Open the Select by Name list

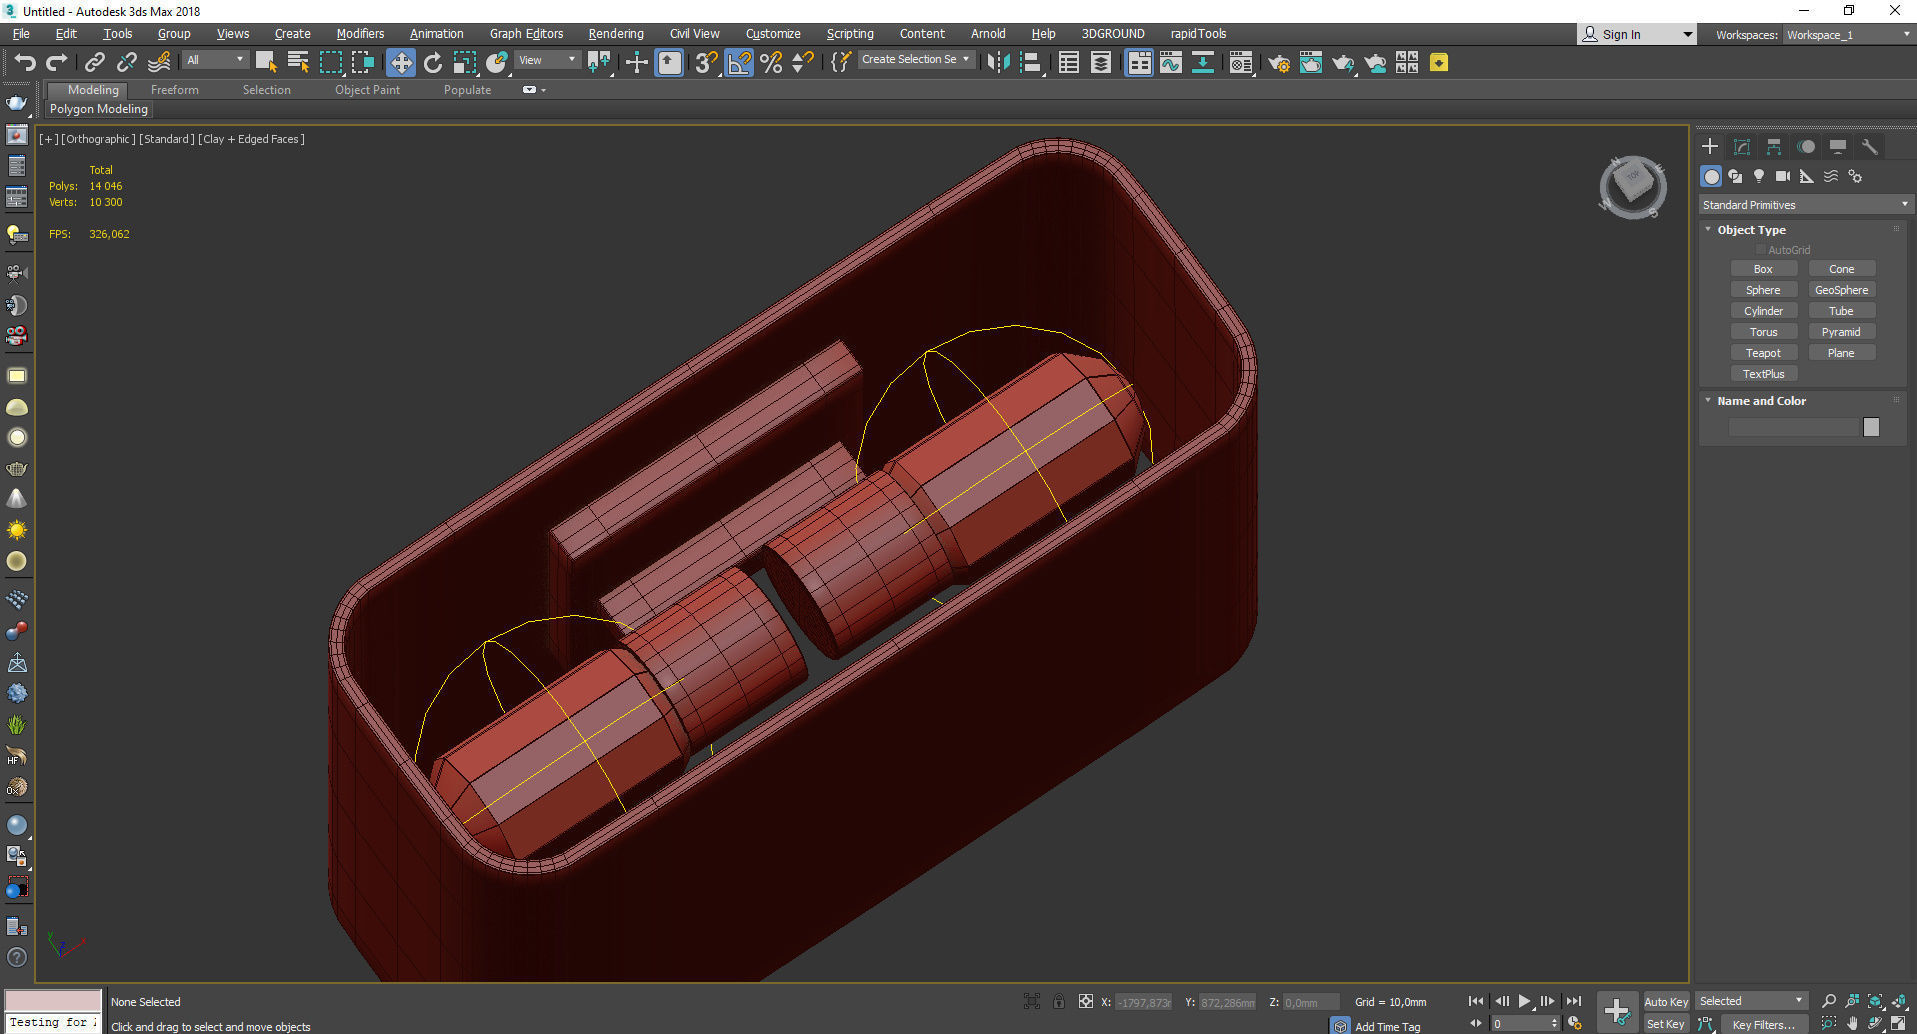(298, 63)
